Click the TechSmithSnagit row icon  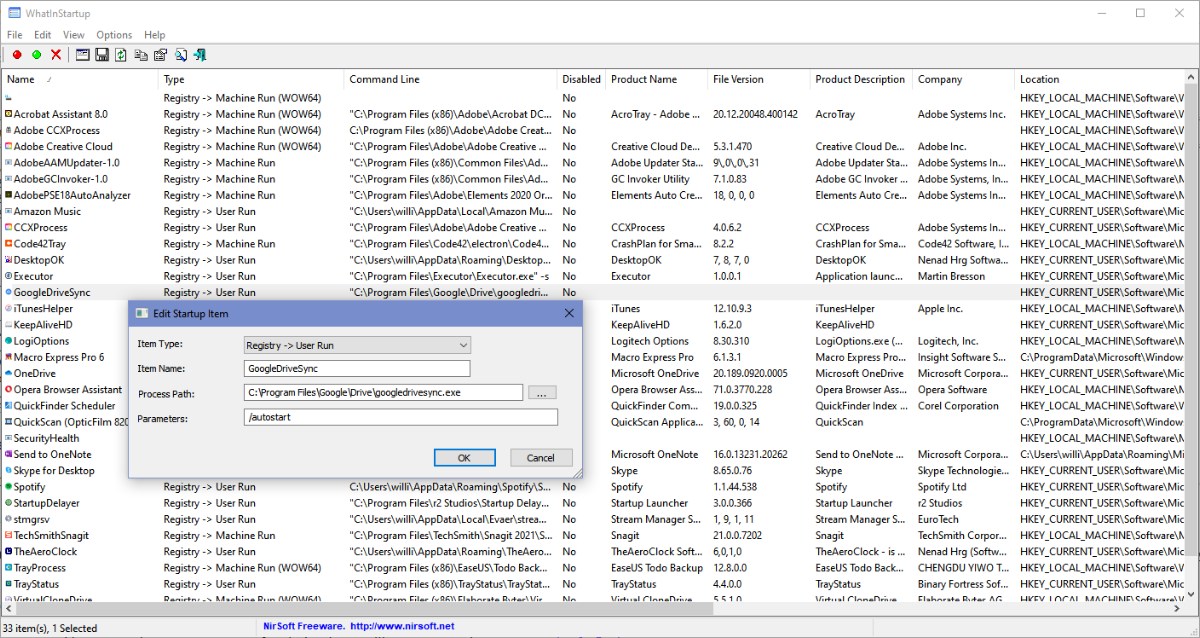pos(8,535)
